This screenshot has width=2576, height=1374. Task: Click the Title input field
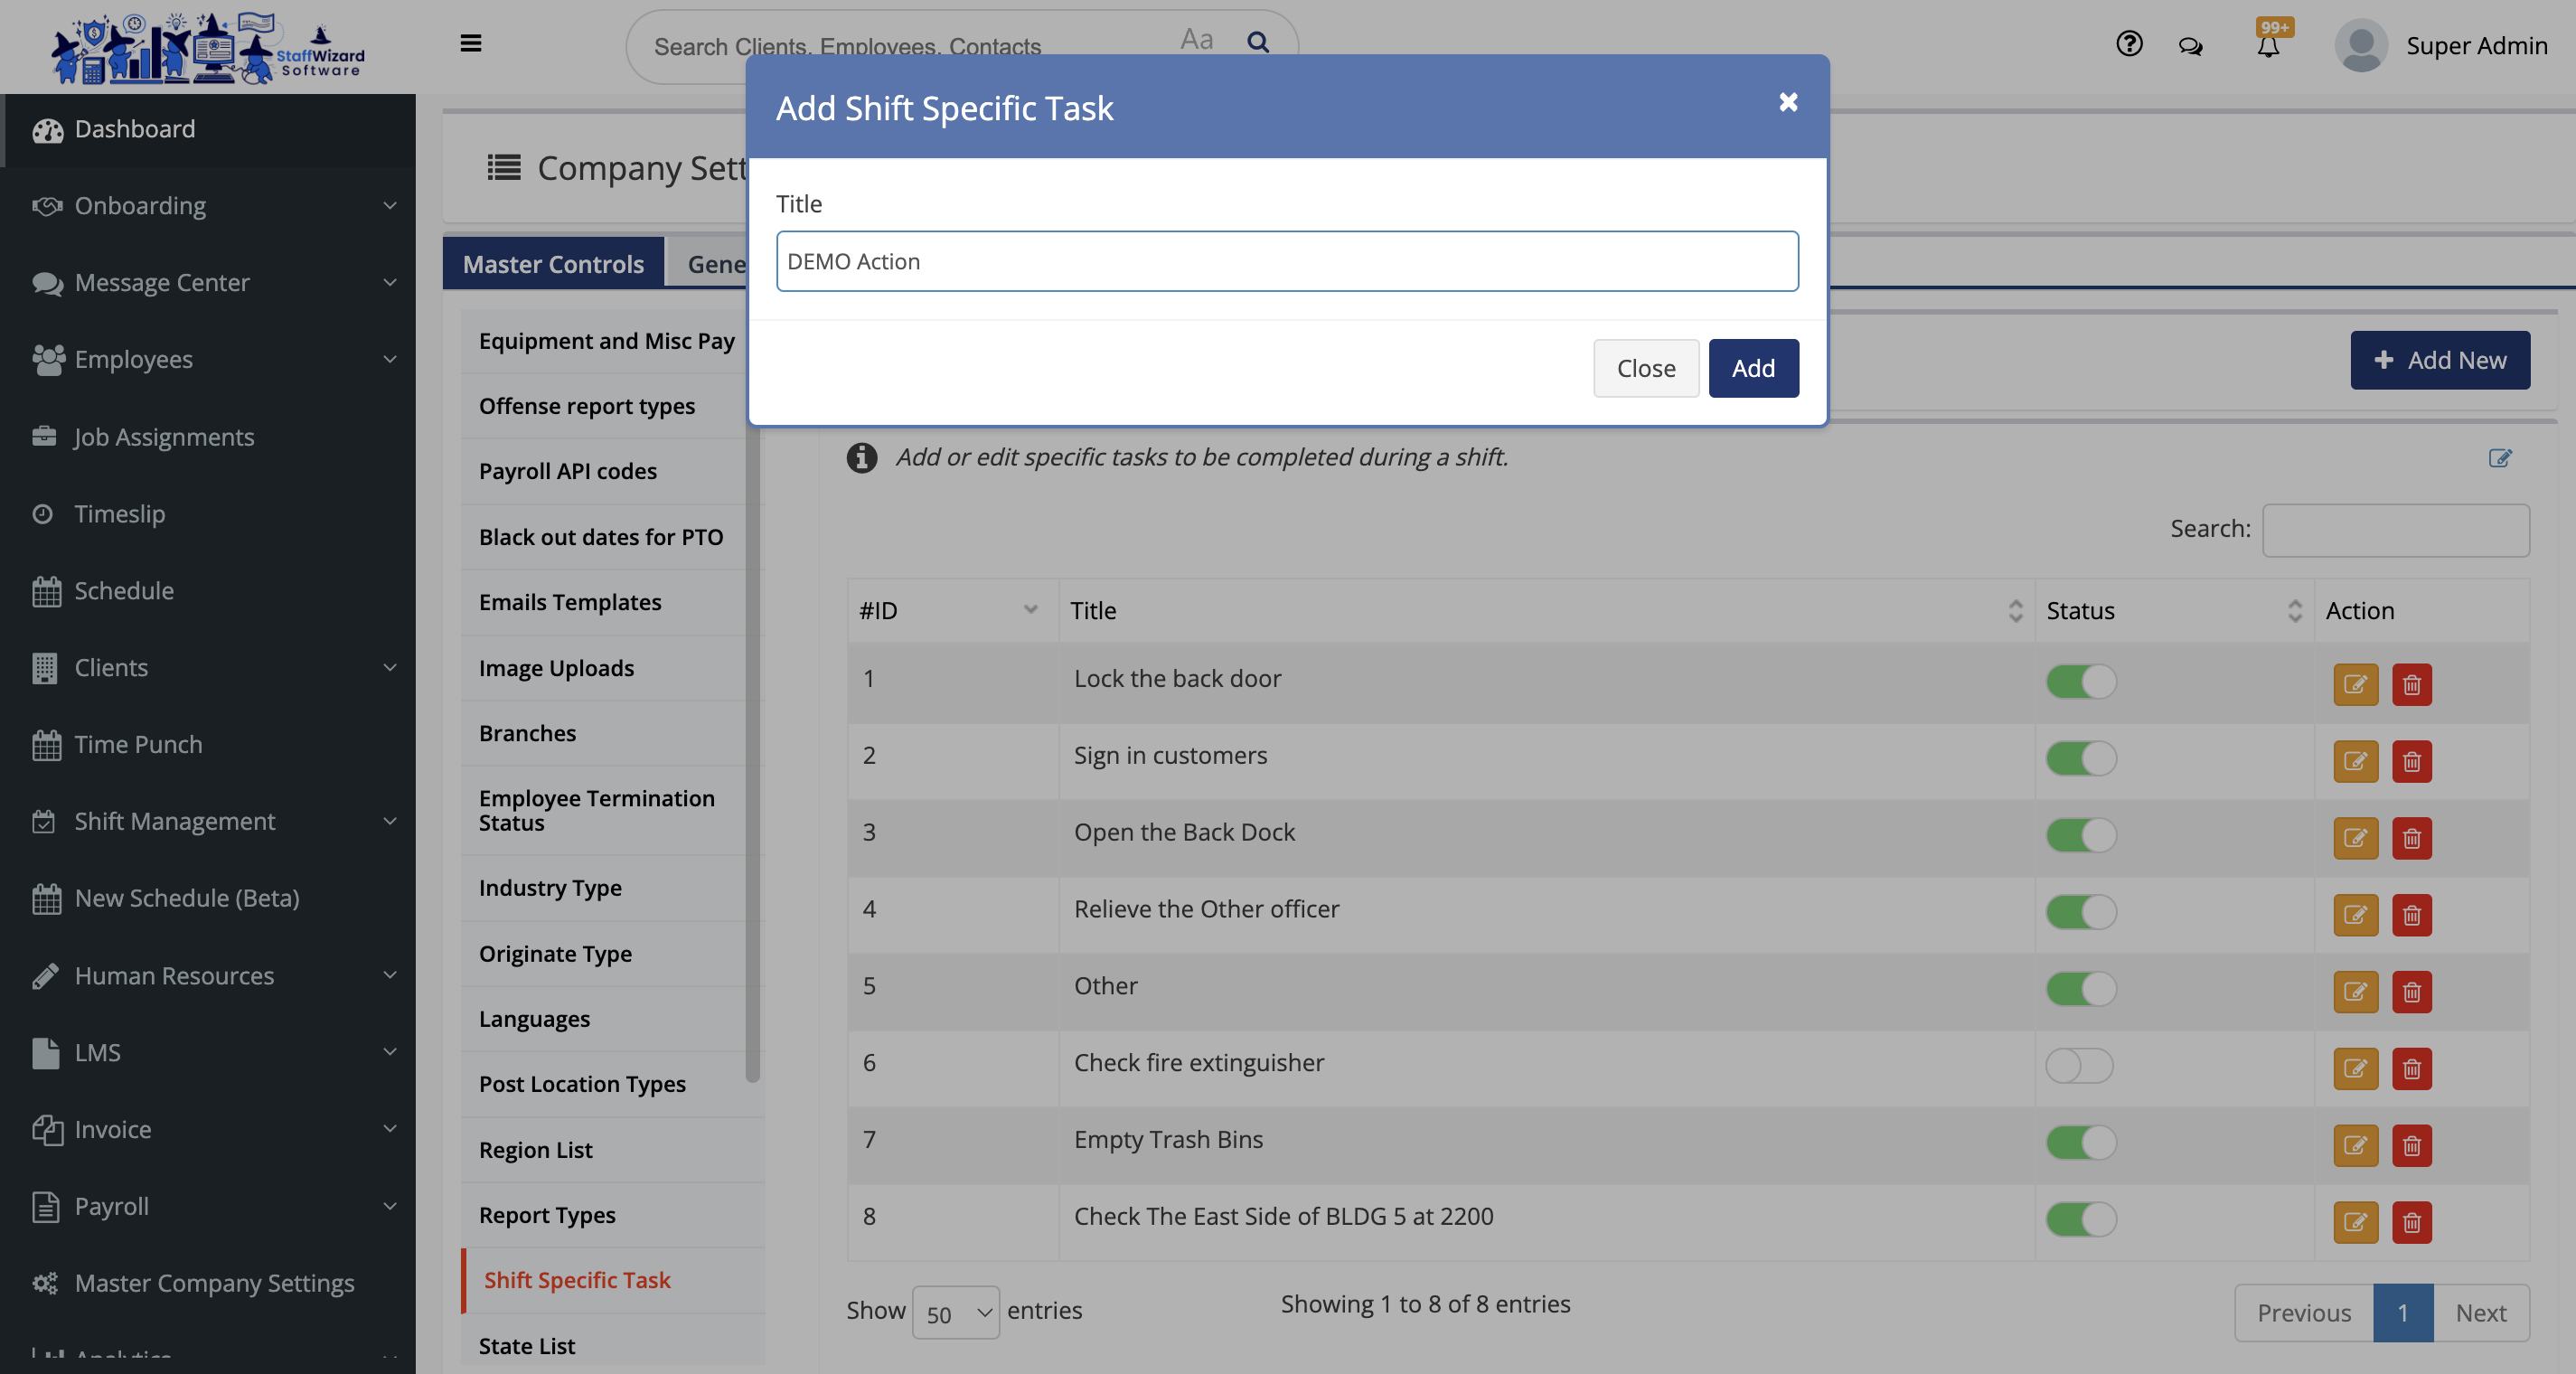[1286, 261]
